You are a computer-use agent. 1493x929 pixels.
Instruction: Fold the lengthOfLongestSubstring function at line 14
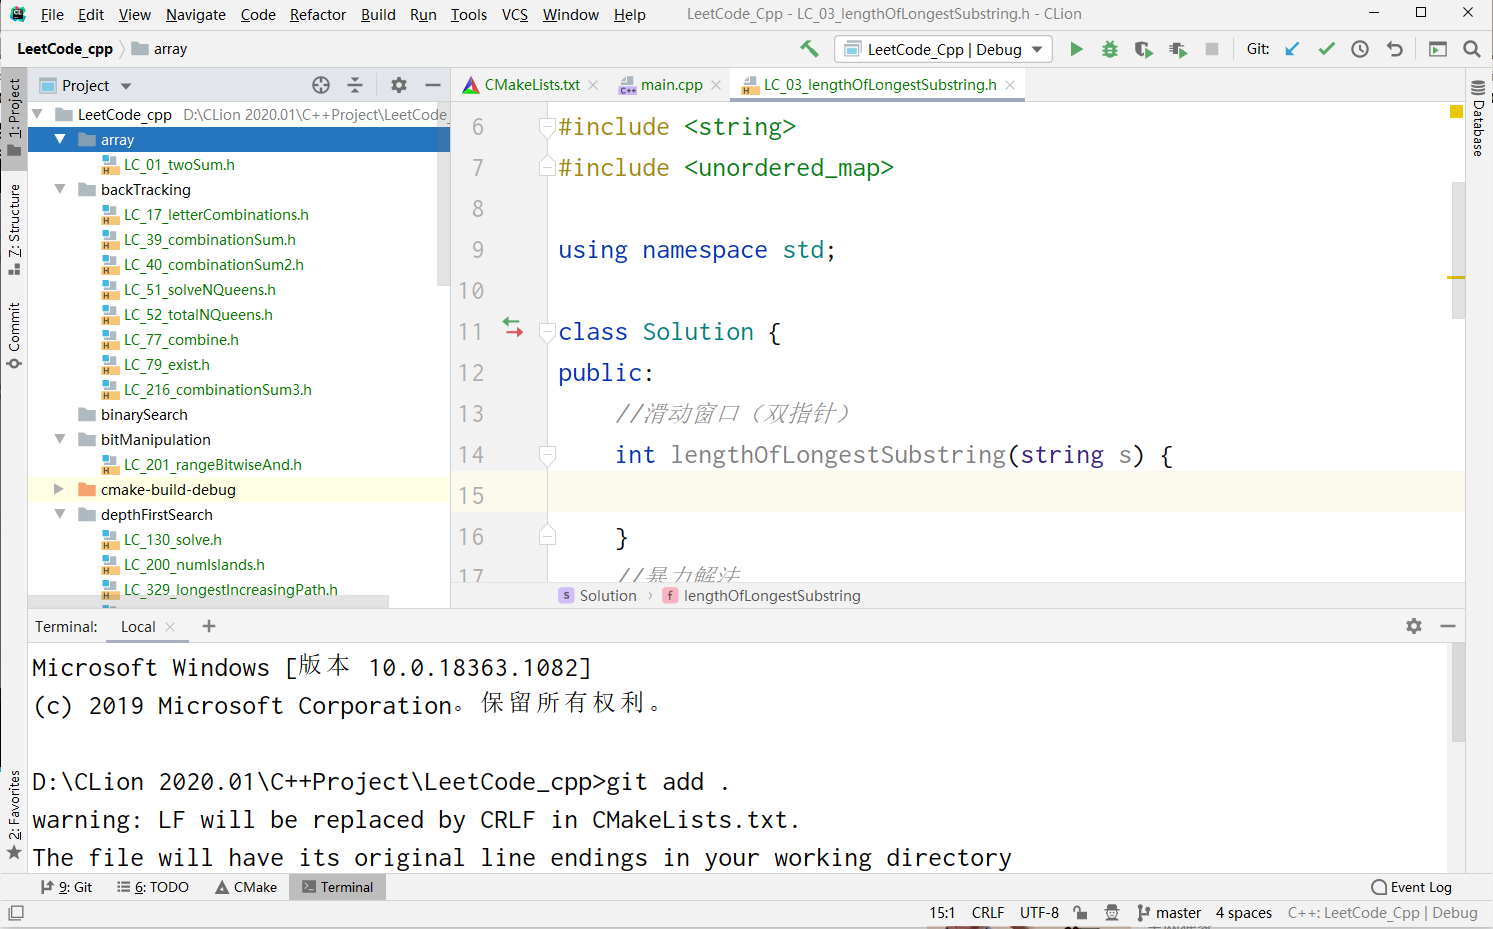(547, 455)
